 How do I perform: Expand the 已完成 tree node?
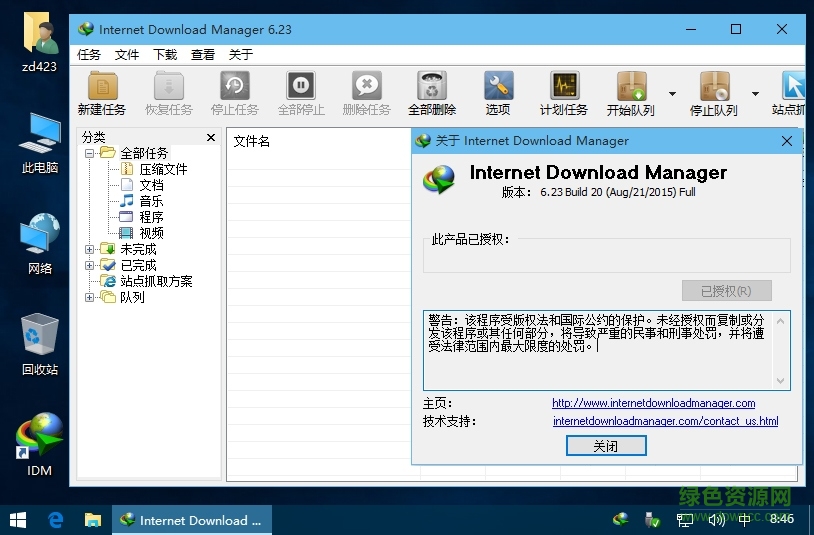click(x=90, y=265)
